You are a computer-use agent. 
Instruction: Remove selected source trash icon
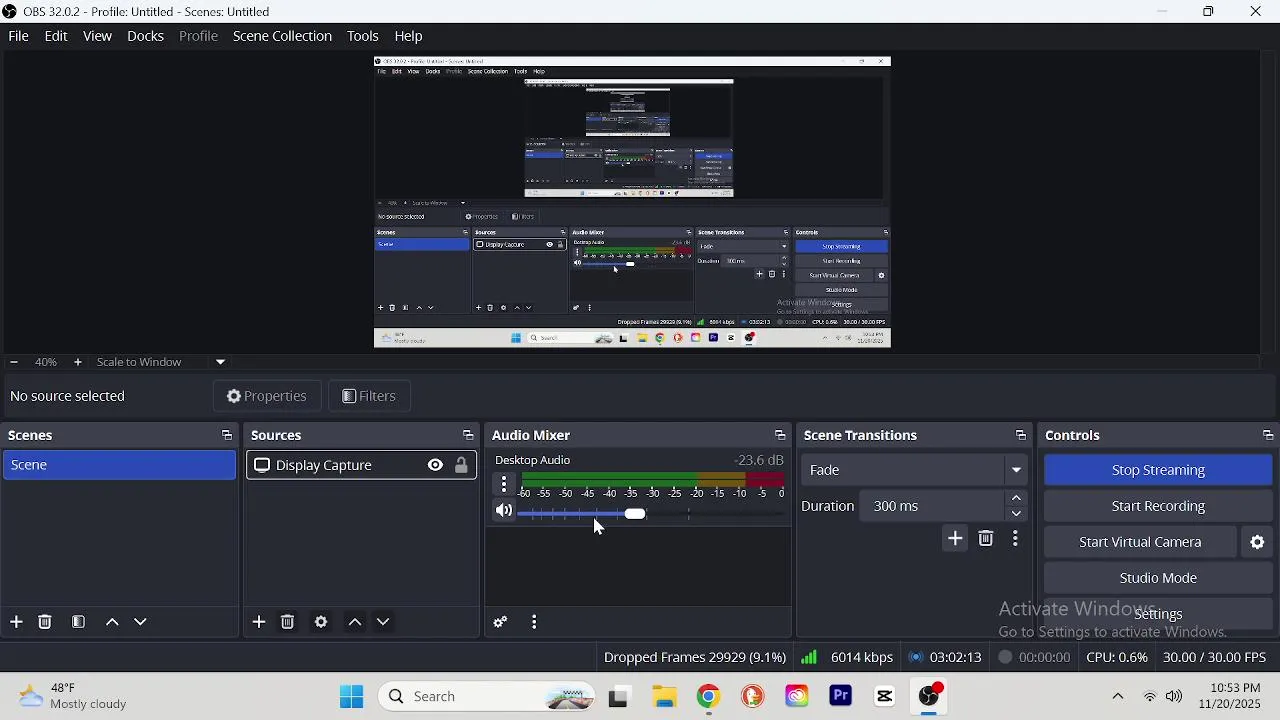pyautogui.click(x=288, y=622)
